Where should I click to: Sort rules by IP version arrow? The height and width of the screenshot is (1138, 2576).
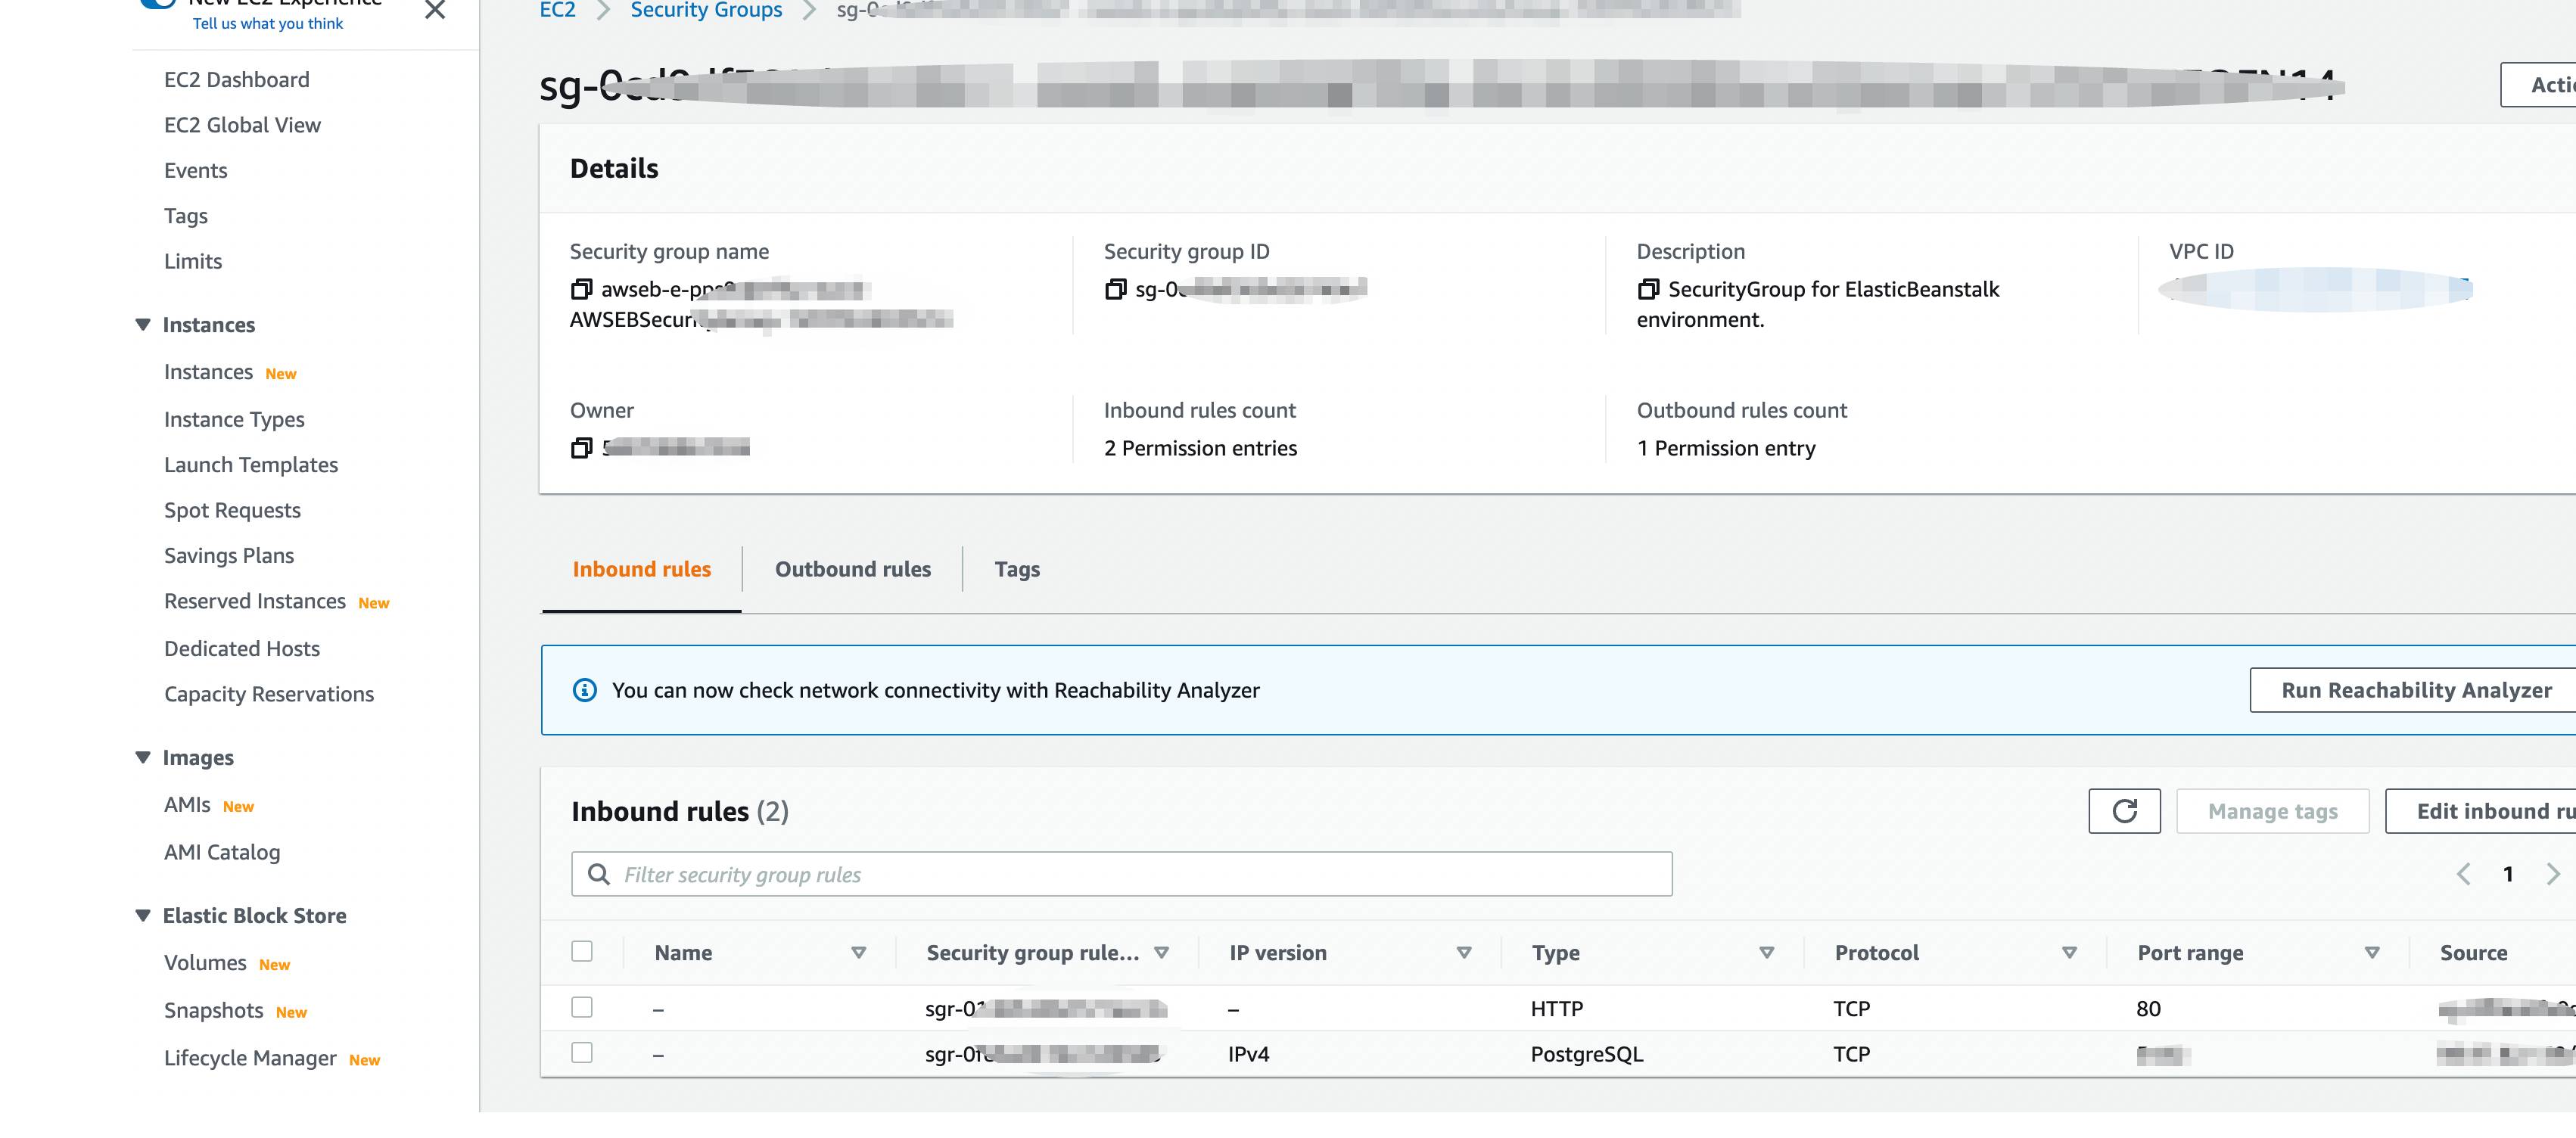tap(1464, 953)
